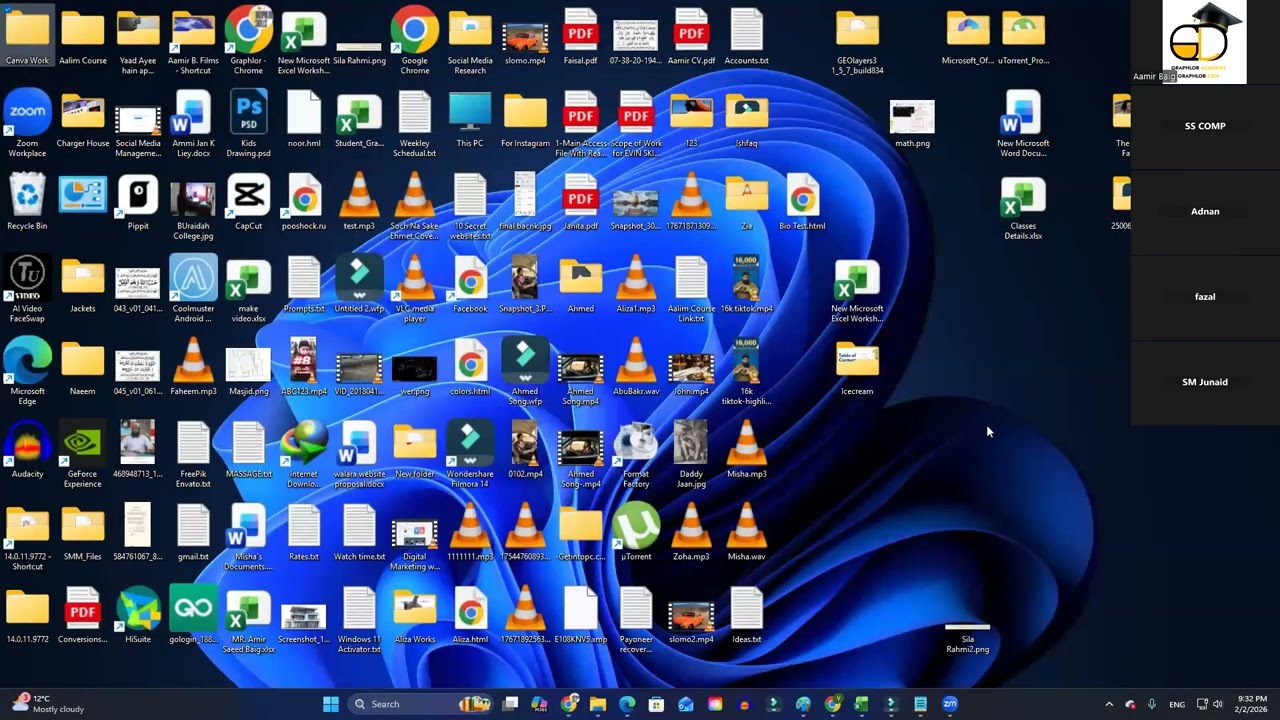
Task: Open the Naeem folder
Action: coord(83,369)
